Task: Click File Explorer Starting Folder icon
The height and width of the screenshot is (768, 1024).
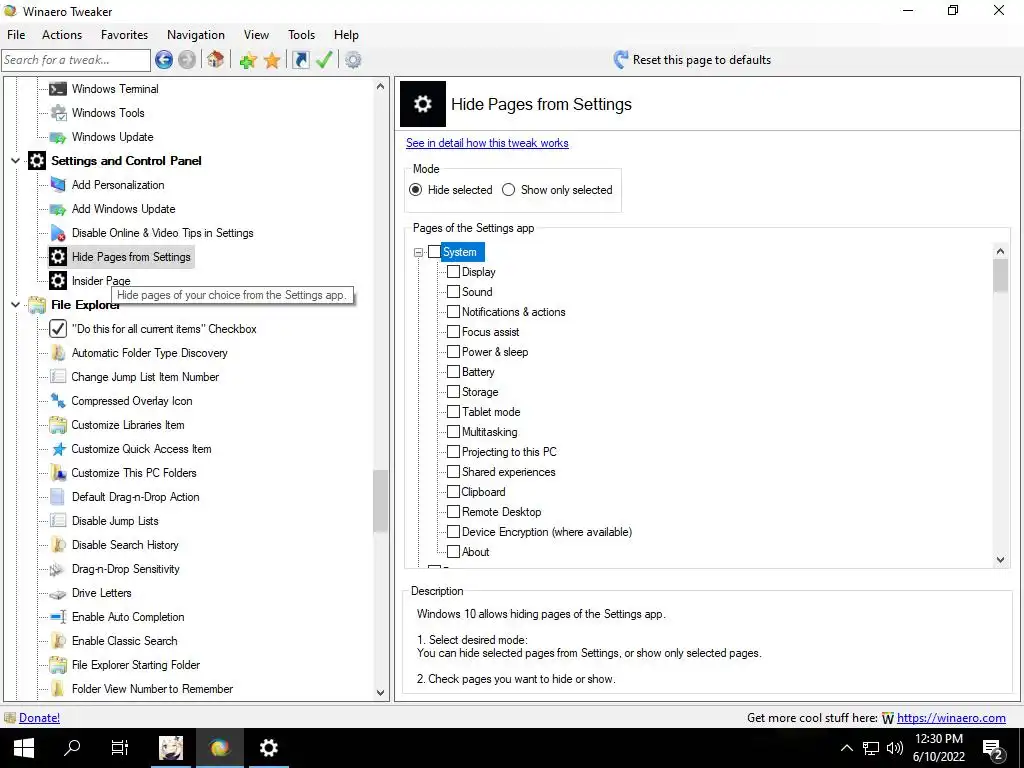Action: (58, 665)
